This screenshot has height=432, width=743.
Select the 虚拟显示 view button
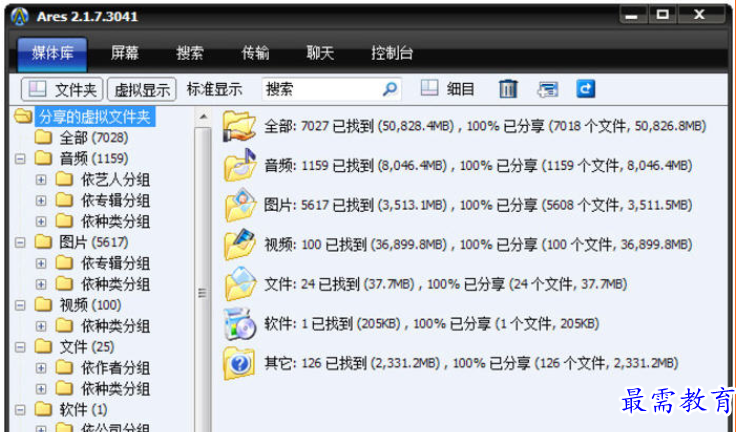[x=142, y=90]
